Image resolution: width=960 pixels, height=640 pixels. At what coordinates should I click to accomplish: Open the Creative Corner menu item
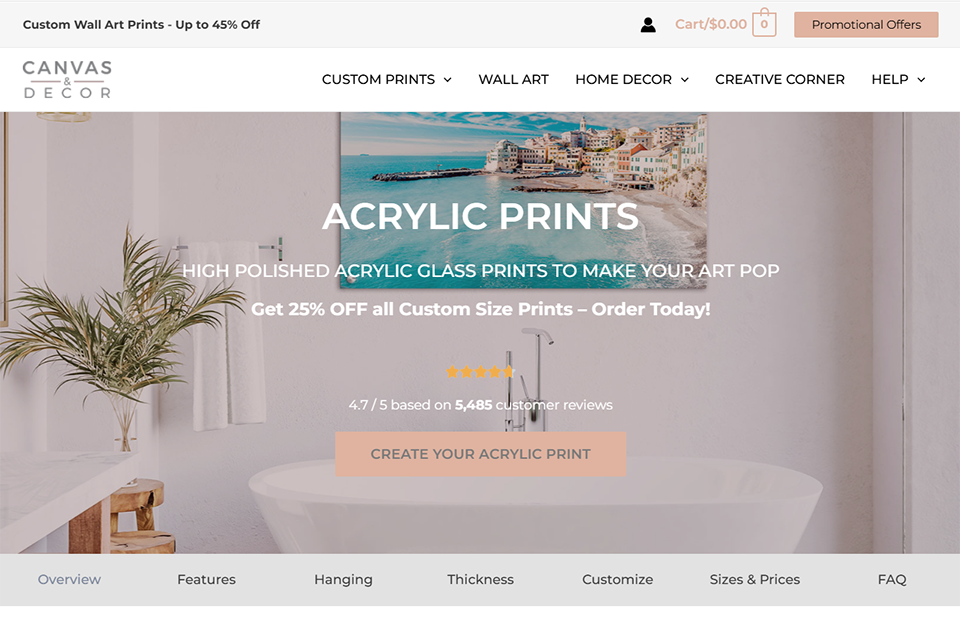[779, 80]
